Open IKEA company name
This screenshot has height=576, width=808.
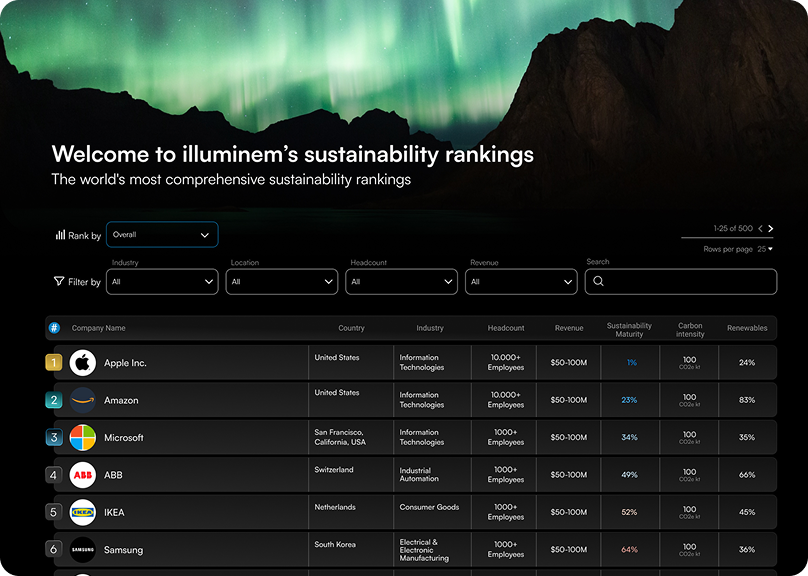[x=114, y=513]
